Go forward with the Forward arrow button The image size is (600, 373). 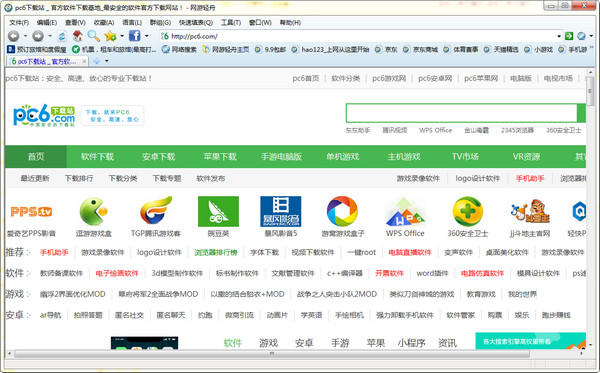click(x=38, y=36)
